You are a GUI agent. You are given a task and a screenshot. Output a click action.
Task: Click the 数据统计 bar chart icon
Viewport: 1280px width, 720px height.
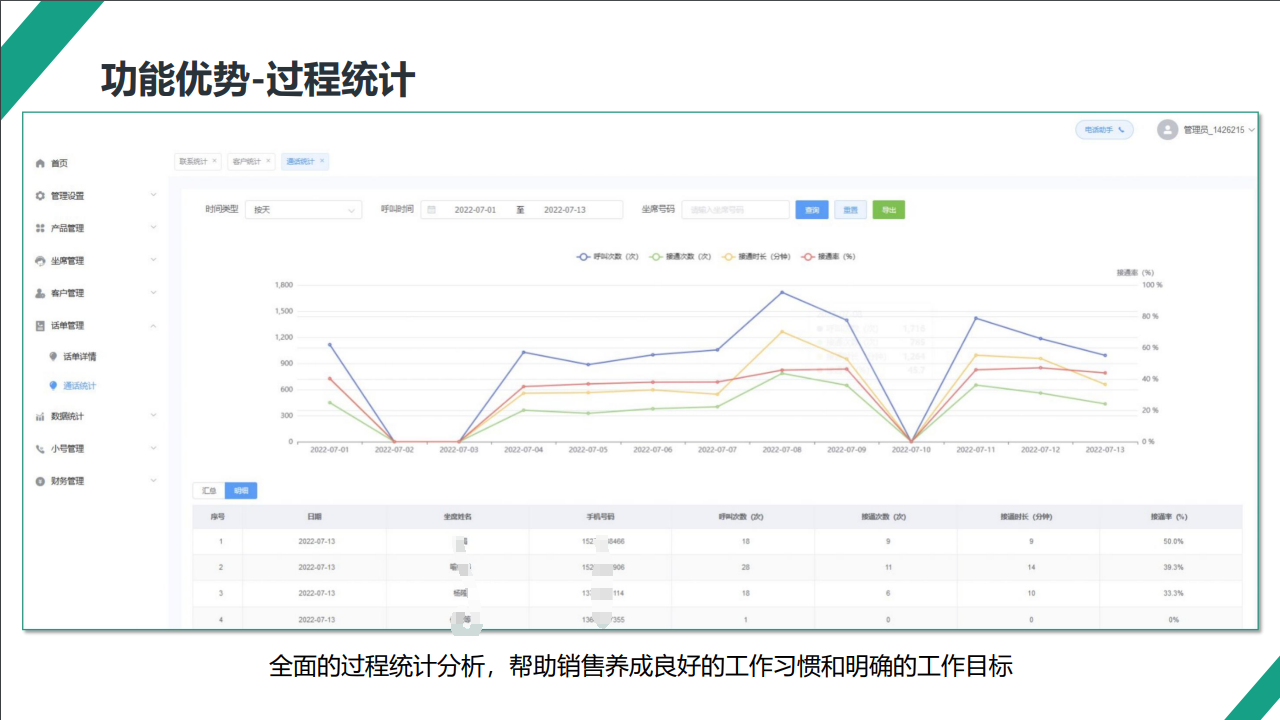coord(40,416)
